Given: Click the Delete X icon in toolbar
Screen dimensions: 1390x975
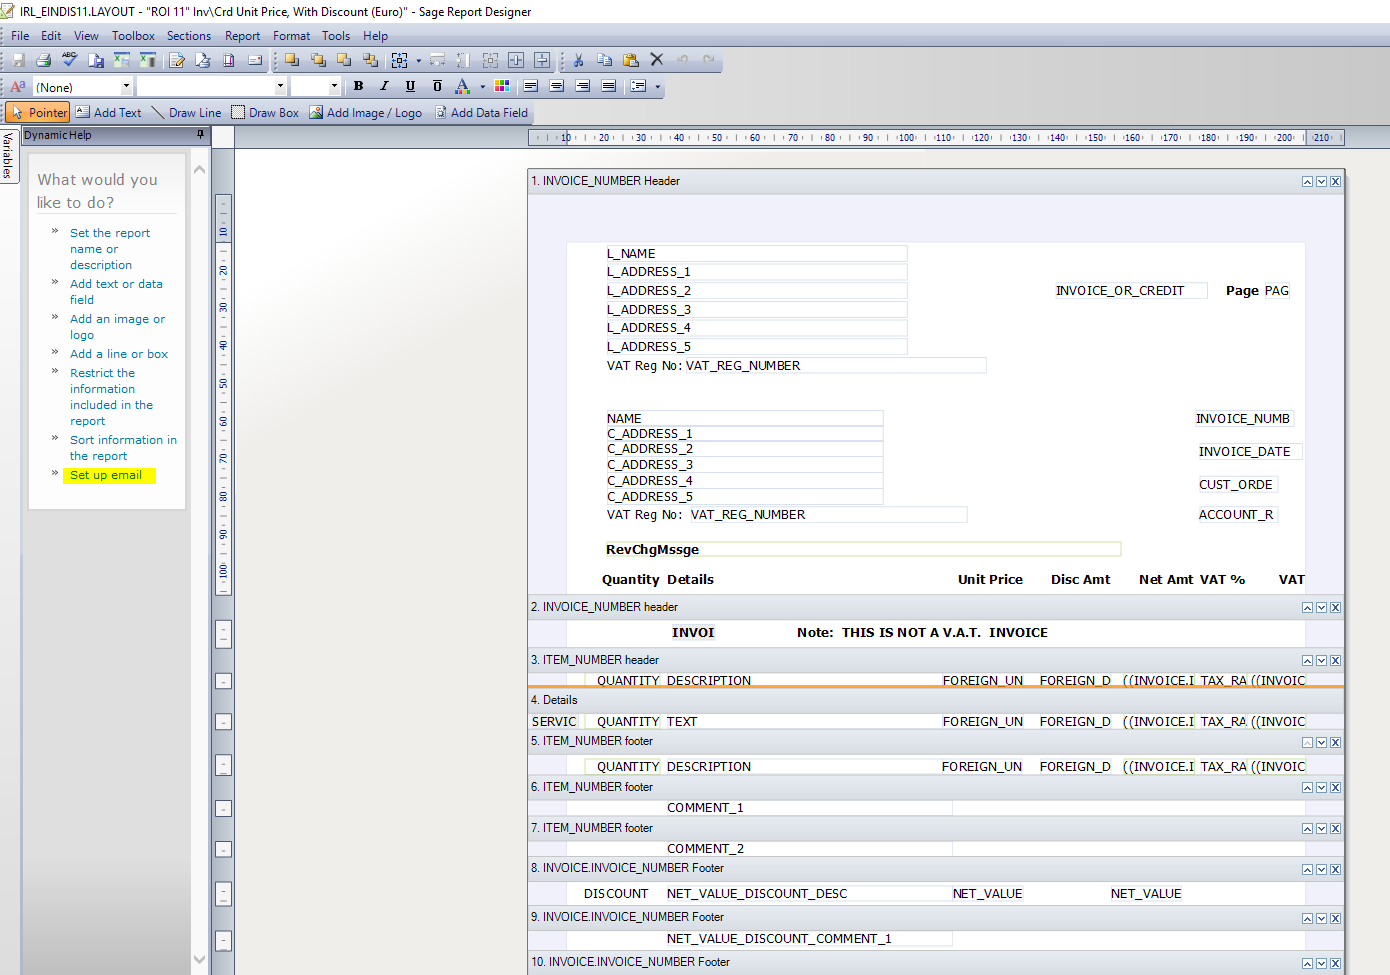Looking at the screenshot, I should point(657,60).
